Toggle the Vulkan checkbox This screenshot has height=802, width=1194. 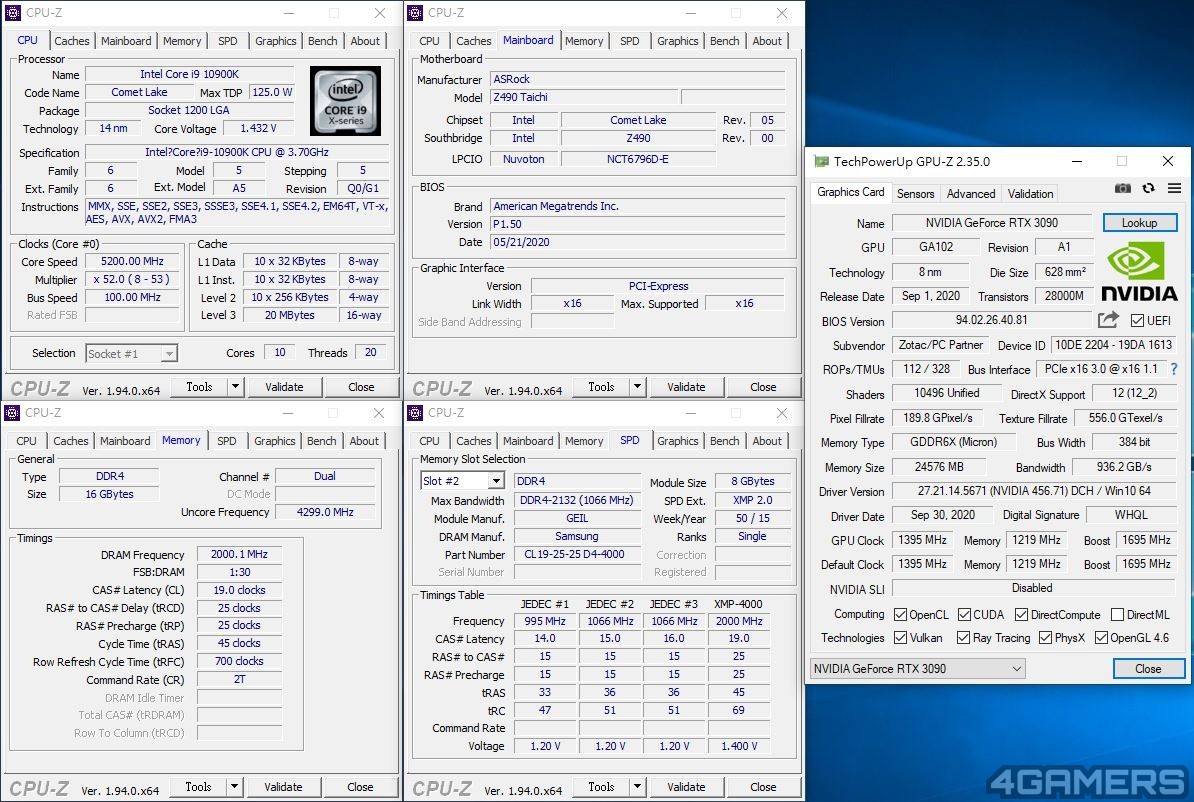tap(900, 637)
